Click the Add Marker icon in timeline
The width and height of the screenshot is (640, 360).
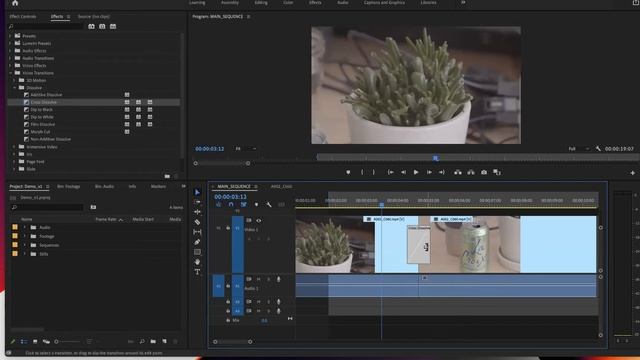[256, 204]
